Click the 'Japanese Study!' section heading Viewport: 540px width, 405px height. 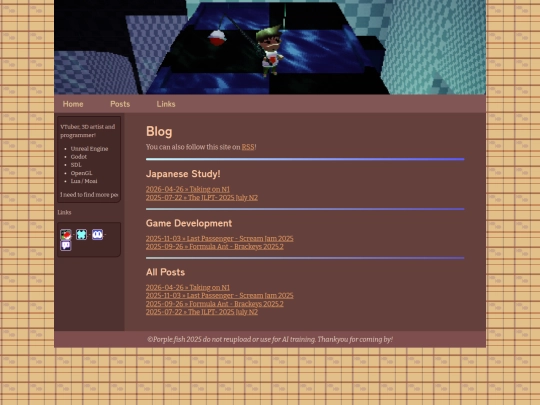(x=183, y=174)
